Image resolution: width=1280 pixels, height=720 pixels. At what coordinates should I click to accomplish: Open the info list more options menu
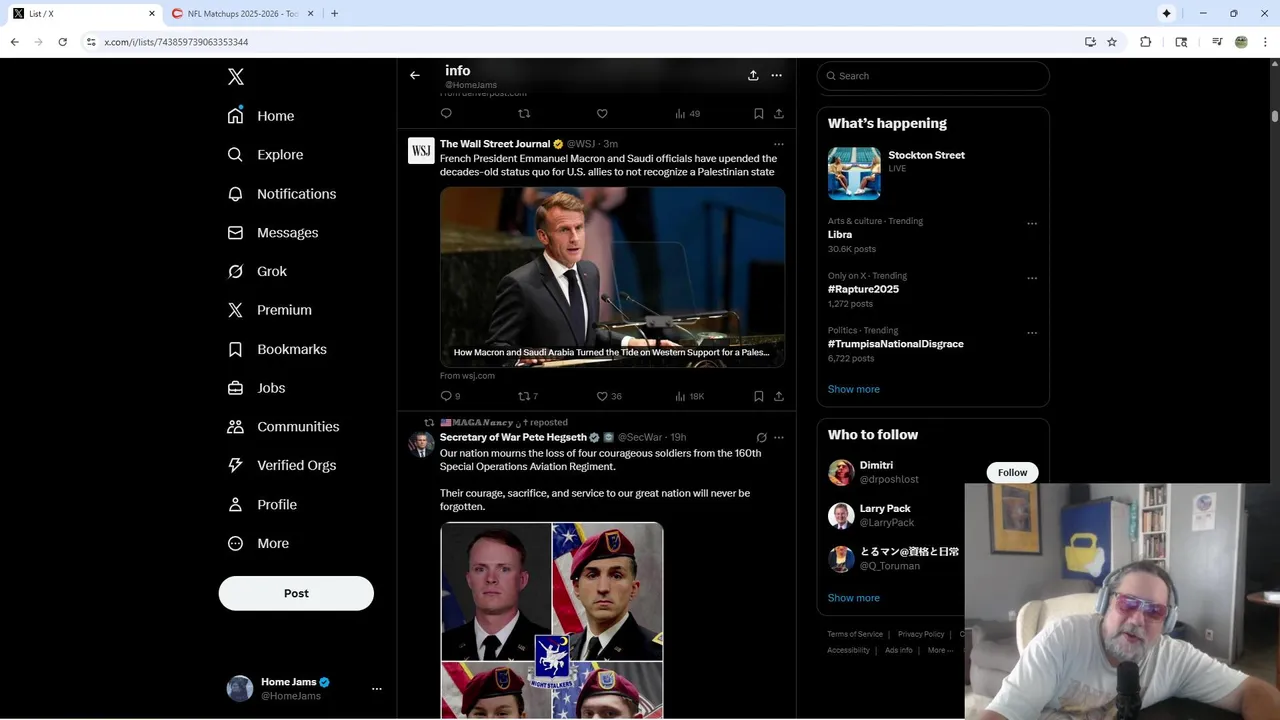point(776,75)
